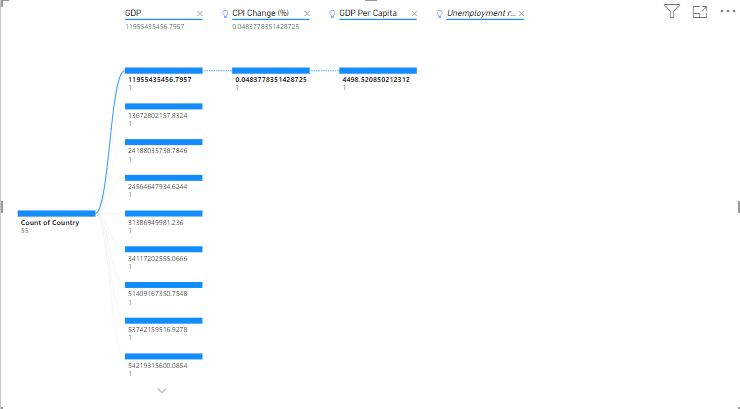Click the count value 55 under Count of Country
740x409 pixels.
(x=25, y=231)
